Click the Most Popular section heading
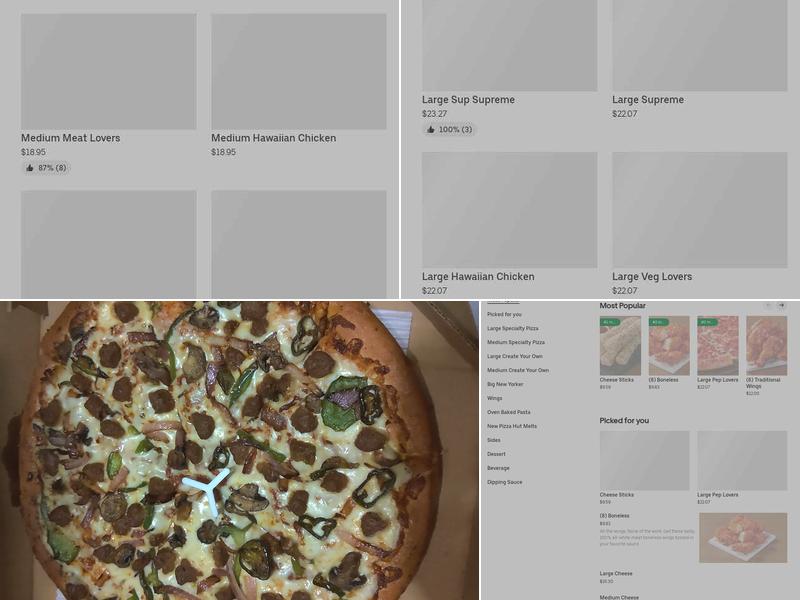The image size is (800, 600). pos(622,306)
